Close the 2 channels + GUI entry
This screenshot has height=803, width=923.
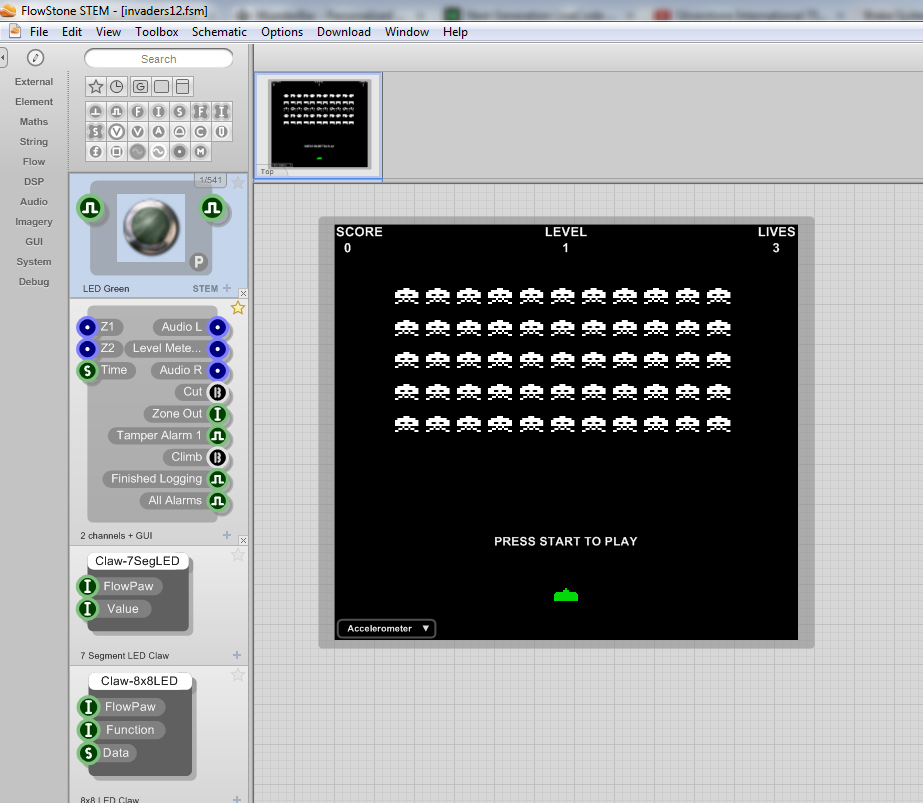click(x=243, y=540)
